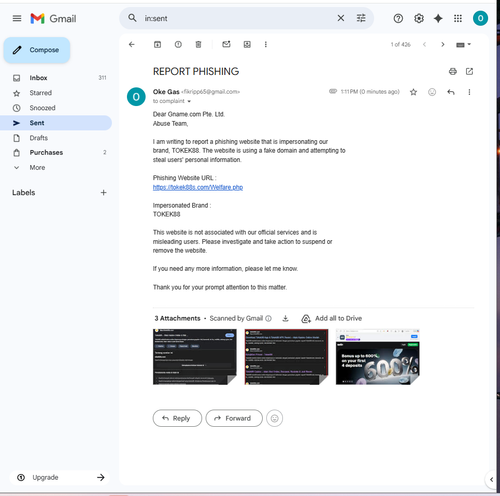
Task: Open the Google account avatar
Action: tap(480, 18)
